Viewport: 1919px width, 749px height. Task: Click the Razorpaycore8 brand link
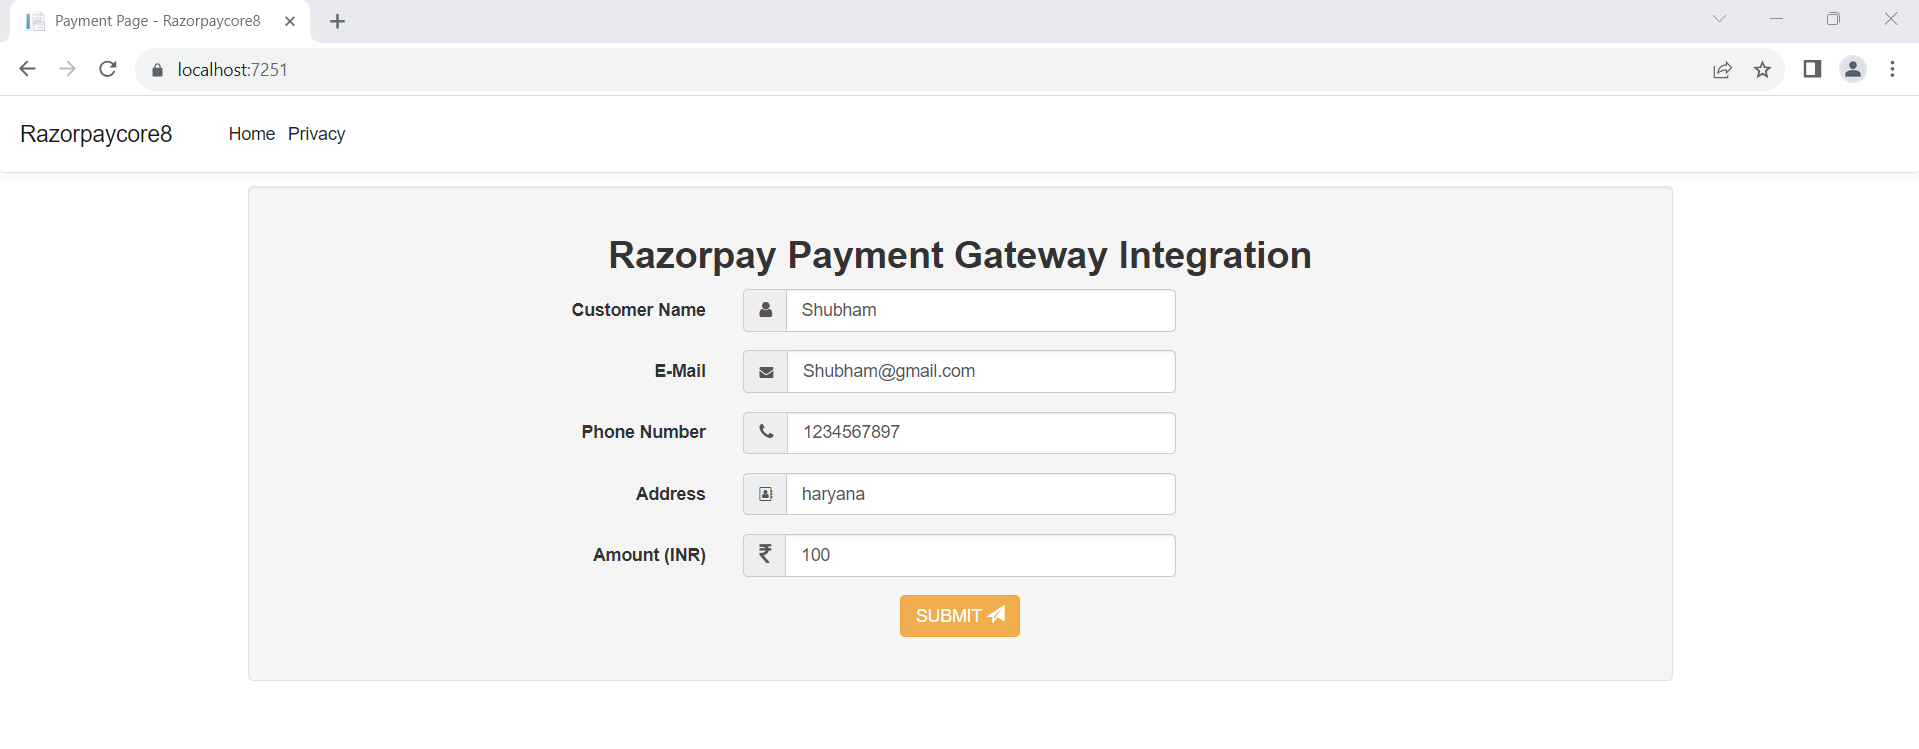[x=96, y=134]
